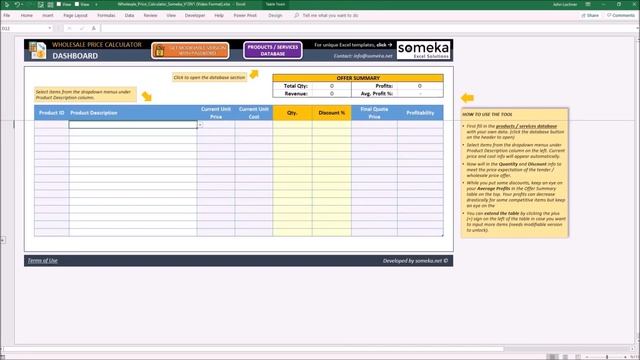Click the confirm checkmark icon in the formula bar

pos(82,28)
